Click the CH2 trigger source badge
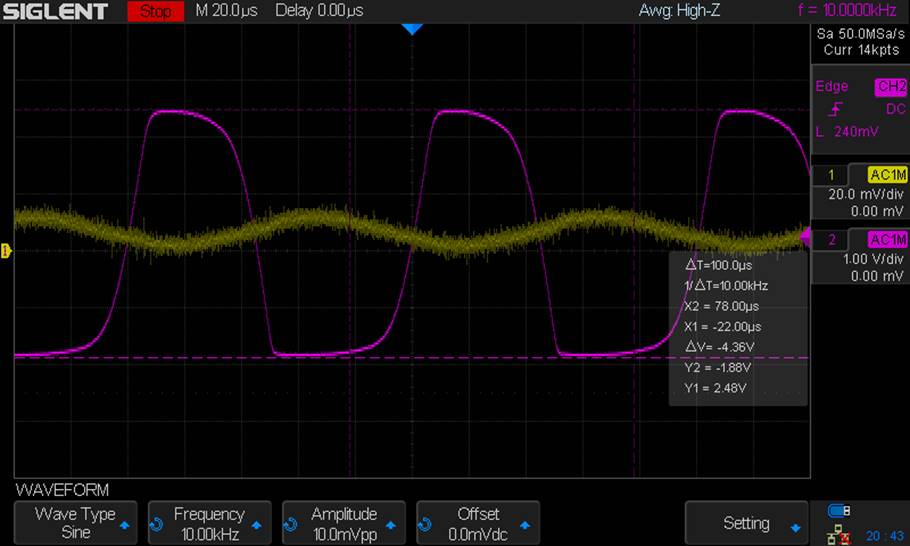The image size is (910, 546). coord(891,86)
